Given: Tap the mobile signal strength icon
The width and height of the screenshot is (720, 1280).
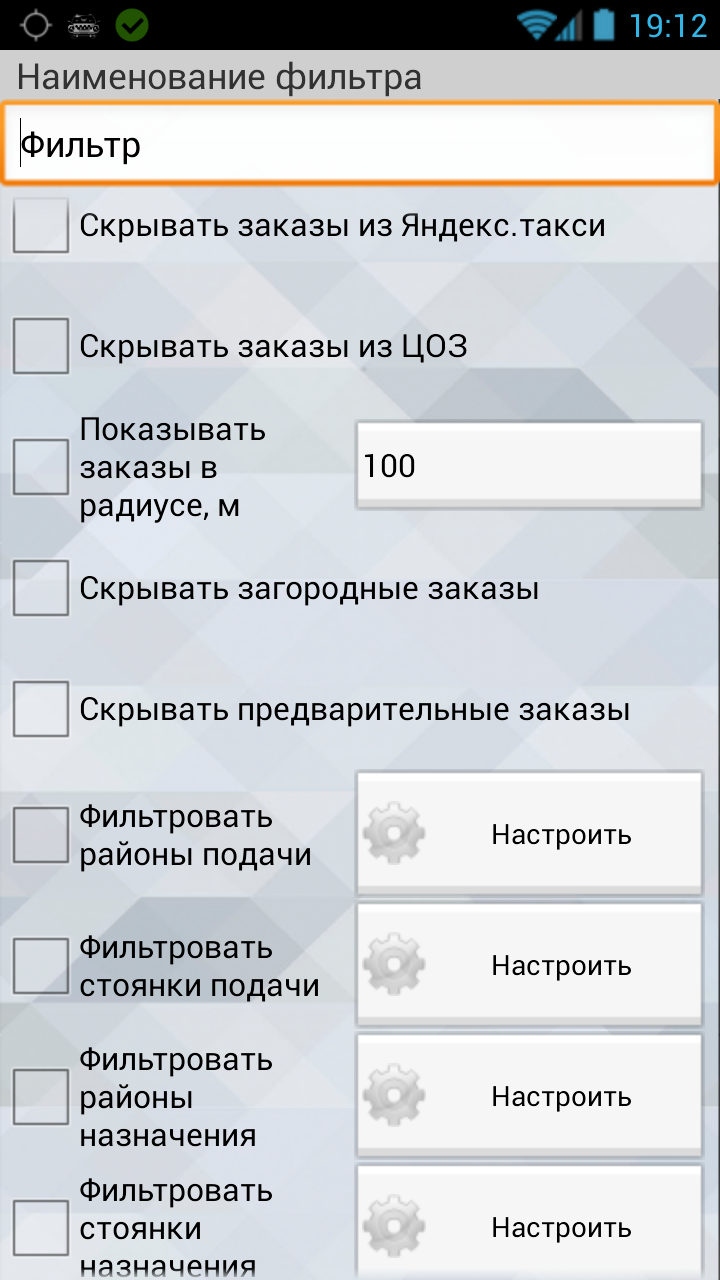Looking at the screenshot, I should pyautogui.click(x=569, y=25).
